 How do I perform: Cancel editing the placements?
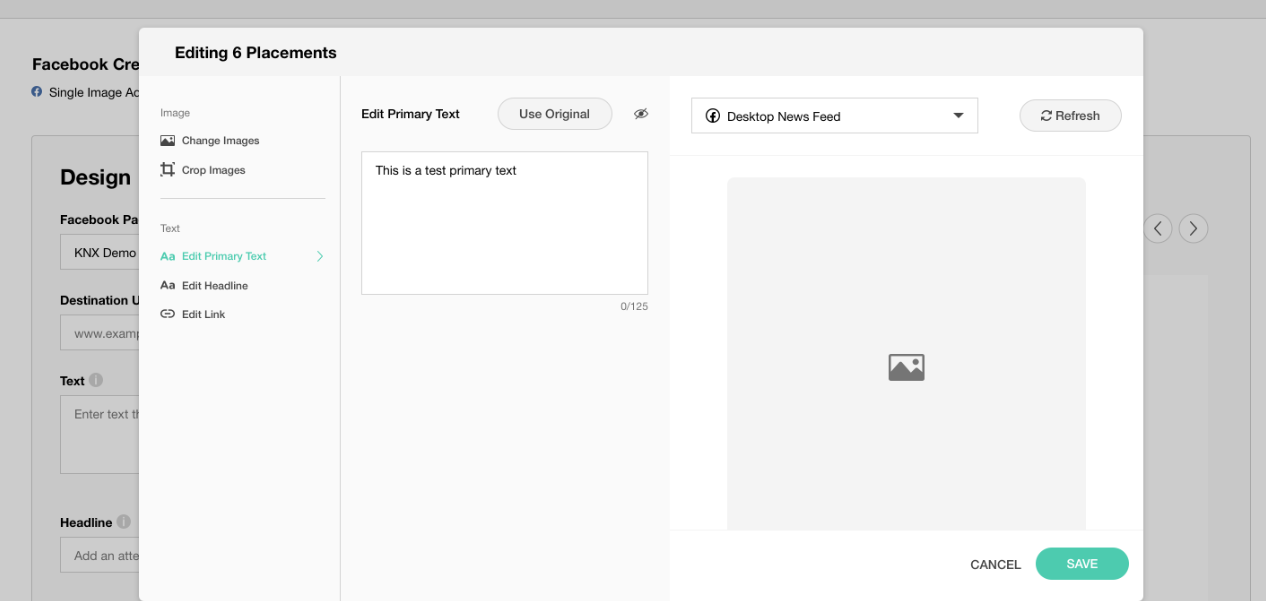995,565
